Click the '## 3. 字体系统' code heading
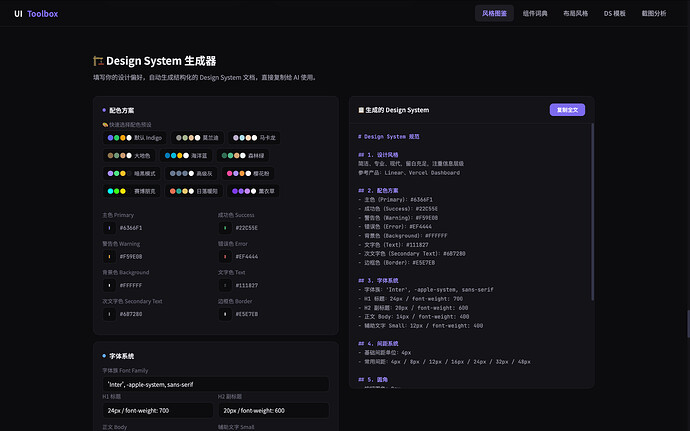The height and width of the screenshot is (431, 690). 378,280
